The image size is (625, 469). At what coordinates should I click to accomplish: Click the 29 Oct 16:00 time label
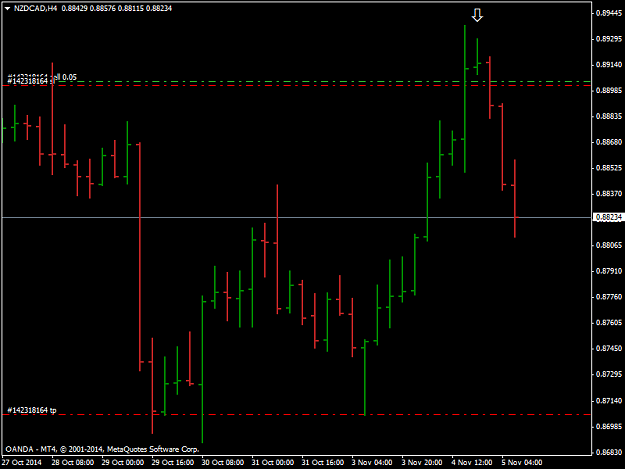pos(173,462)
